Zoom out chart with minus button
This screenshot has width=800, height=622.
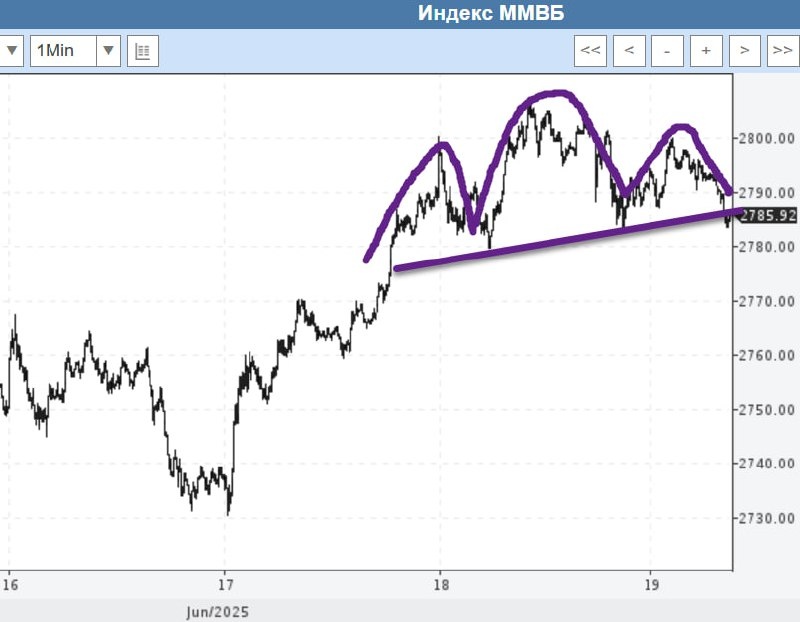[x=667, y=51]
